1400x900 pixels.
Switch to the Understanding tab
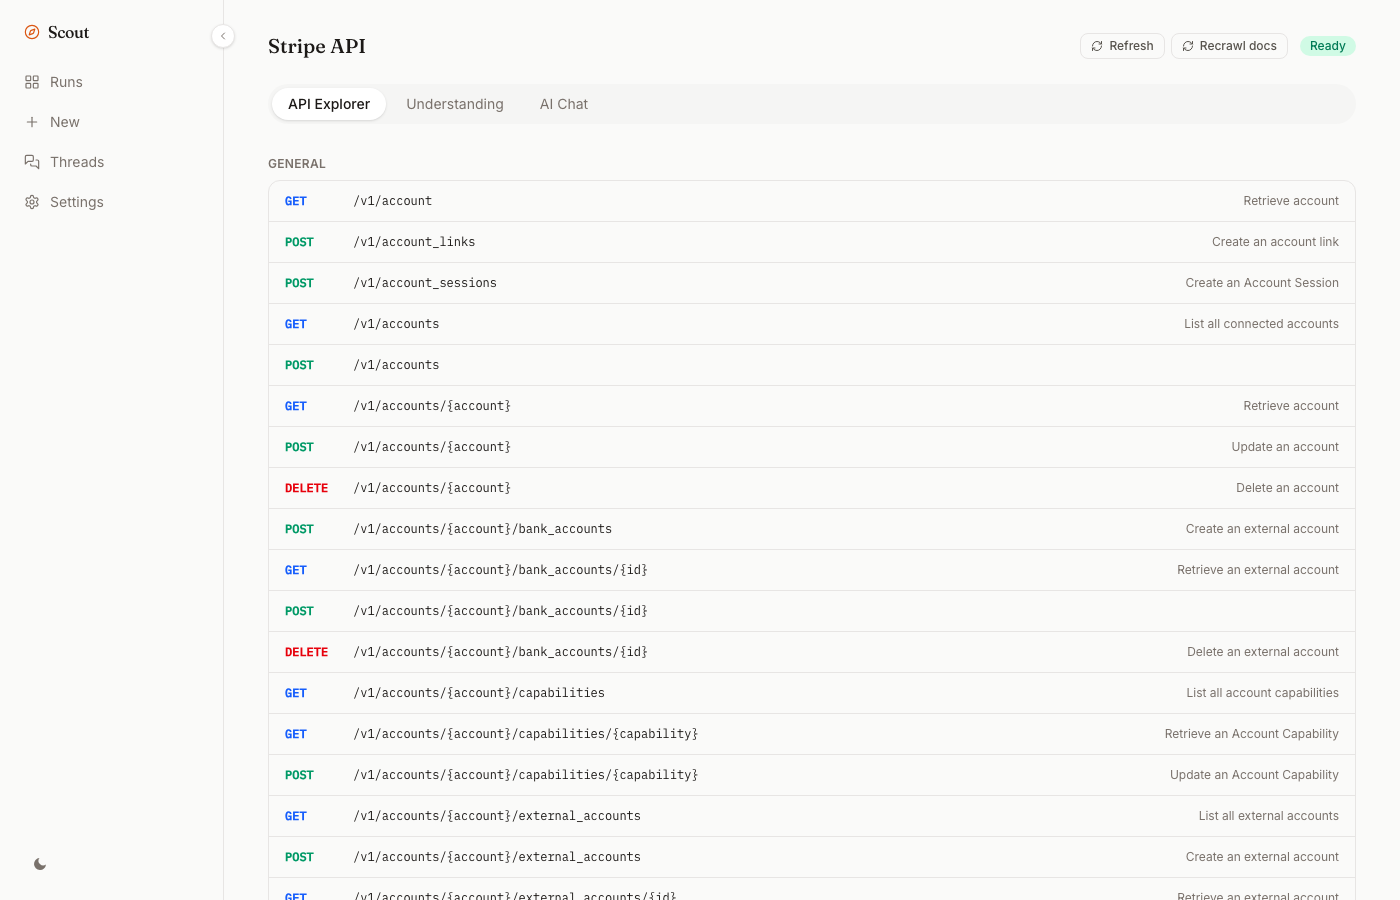(455, 104)
